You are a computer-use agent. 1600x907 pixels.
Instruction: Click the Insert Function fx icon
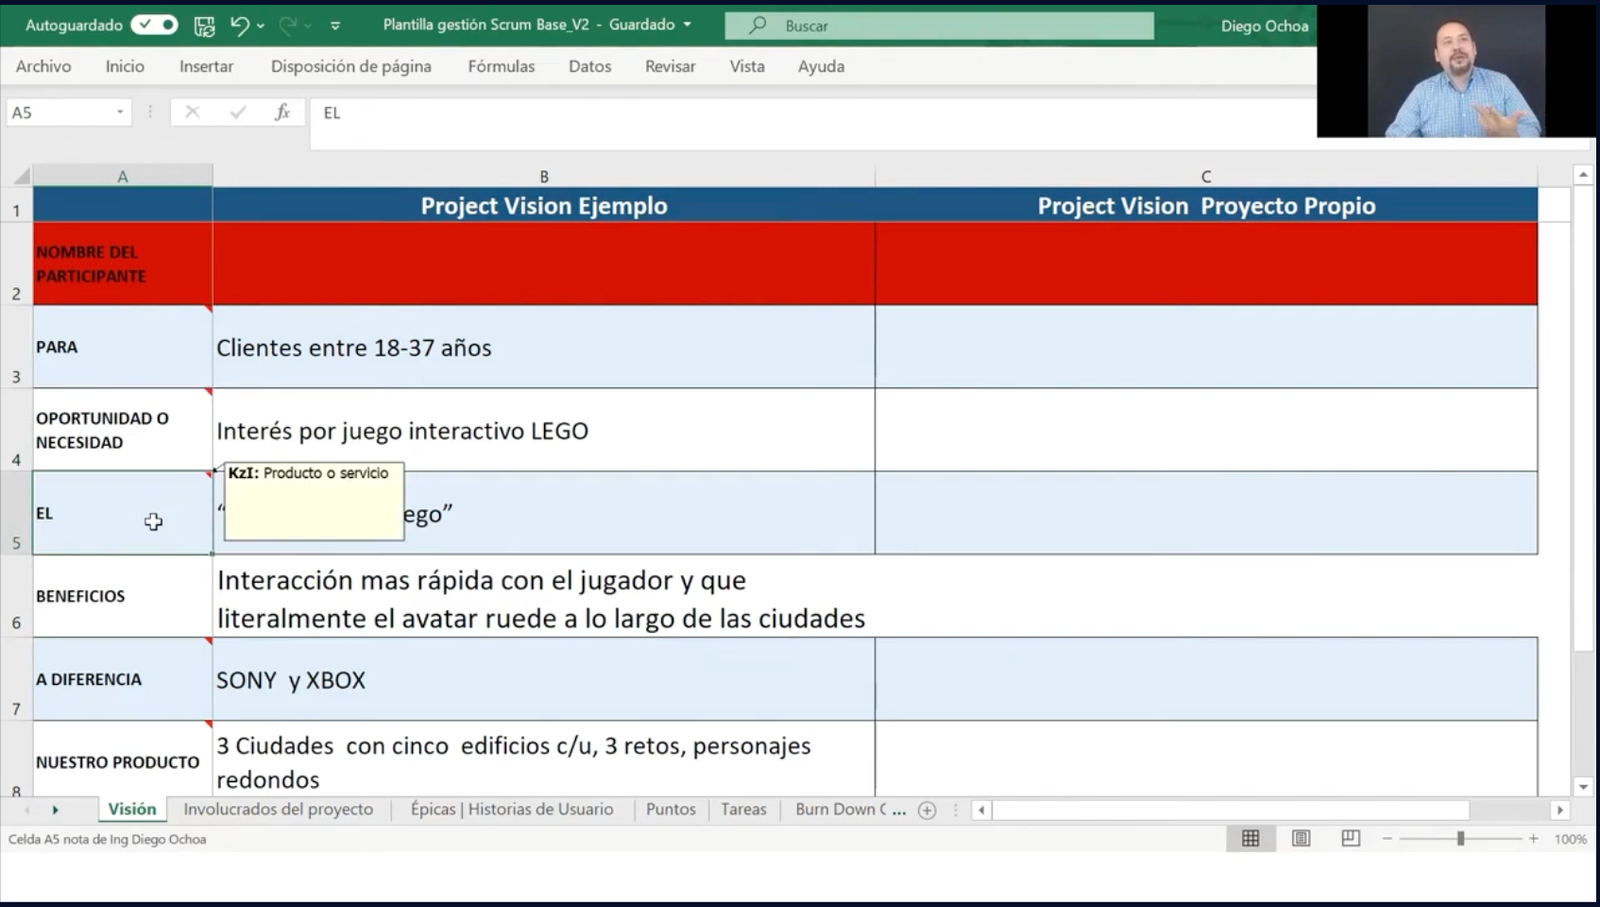pyautogui.click(x=282, y=113)
